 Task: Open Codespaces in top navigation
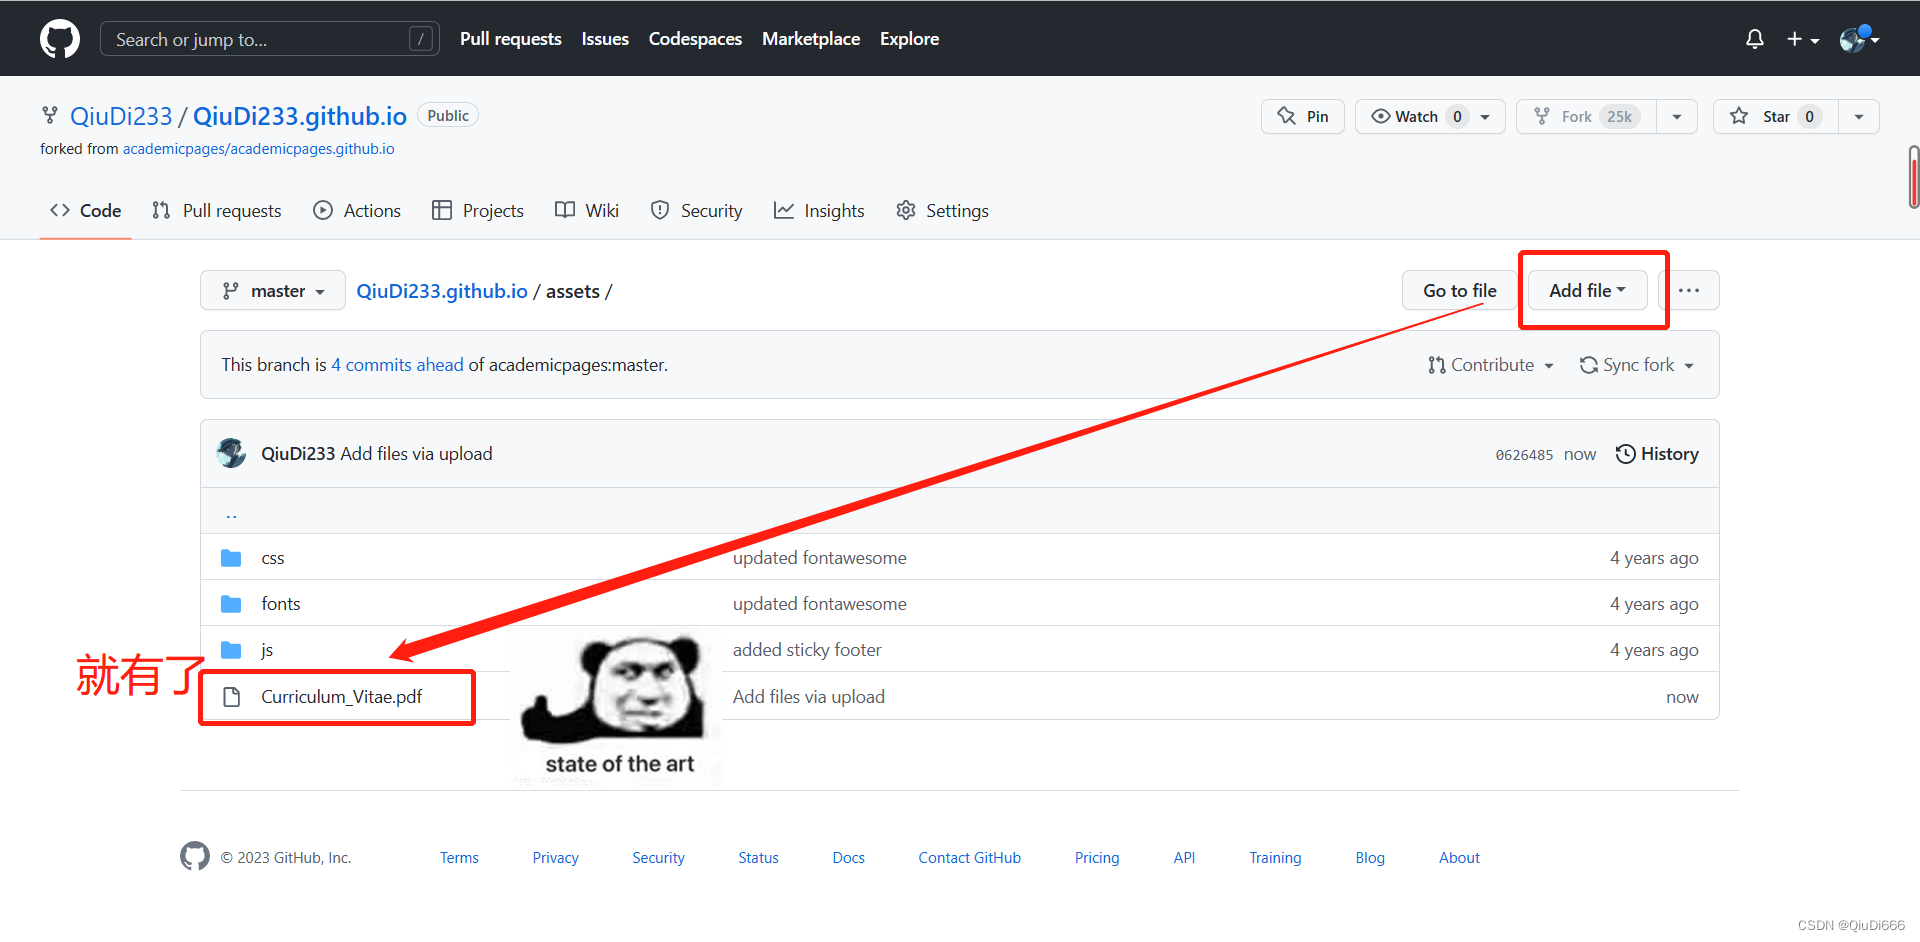(695, 39)
